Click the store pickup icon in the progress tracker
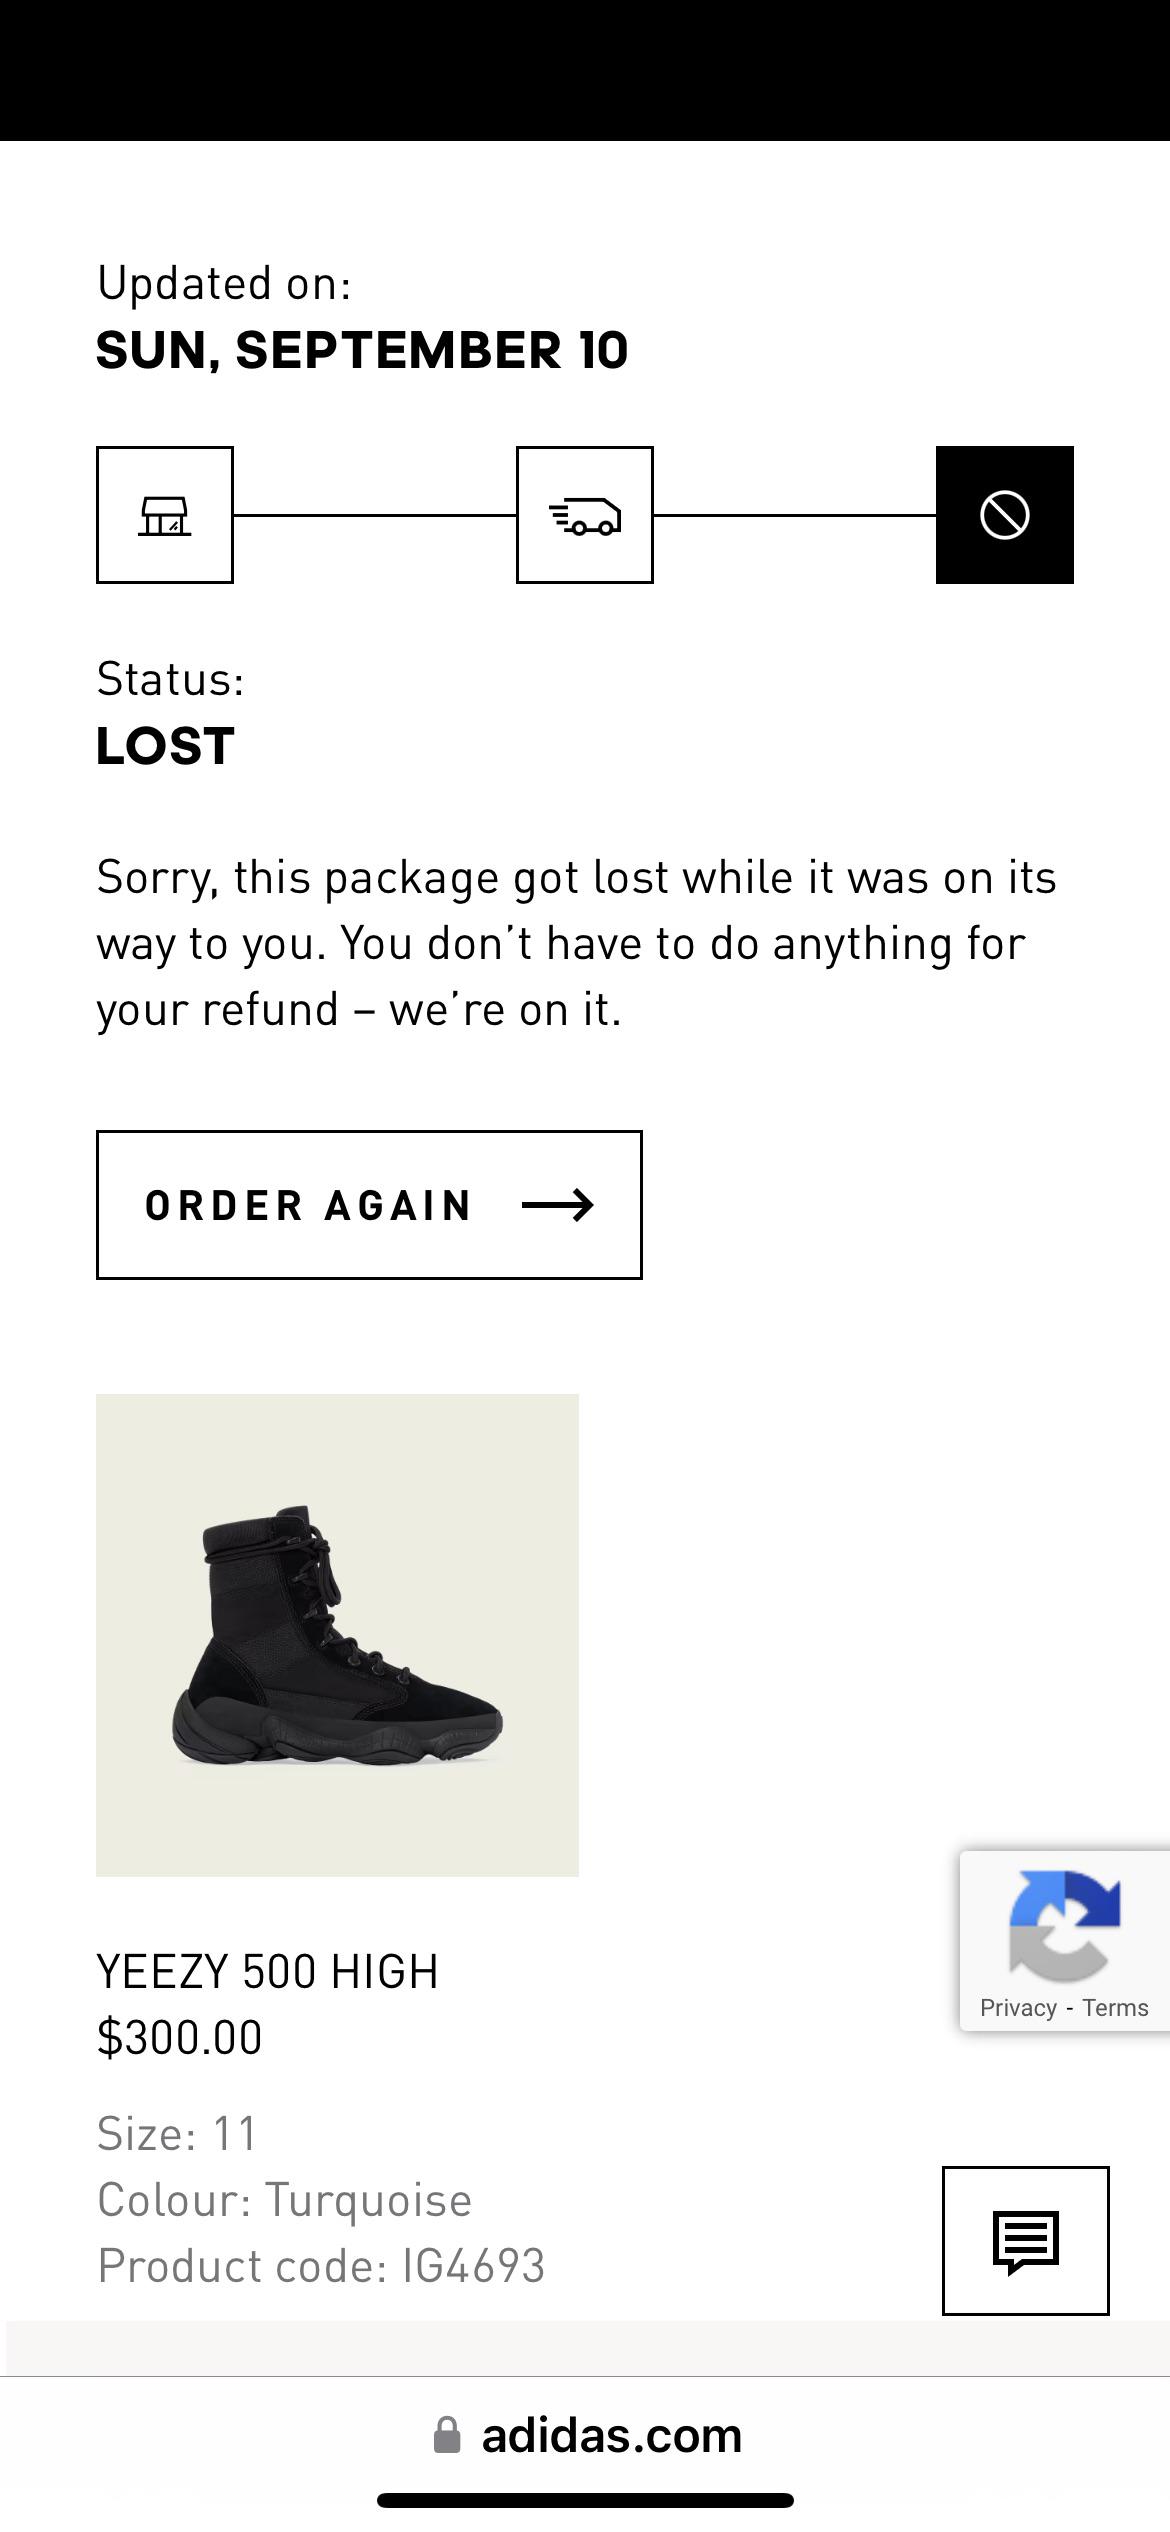Screen dimensions: 1170x2532 165,515
